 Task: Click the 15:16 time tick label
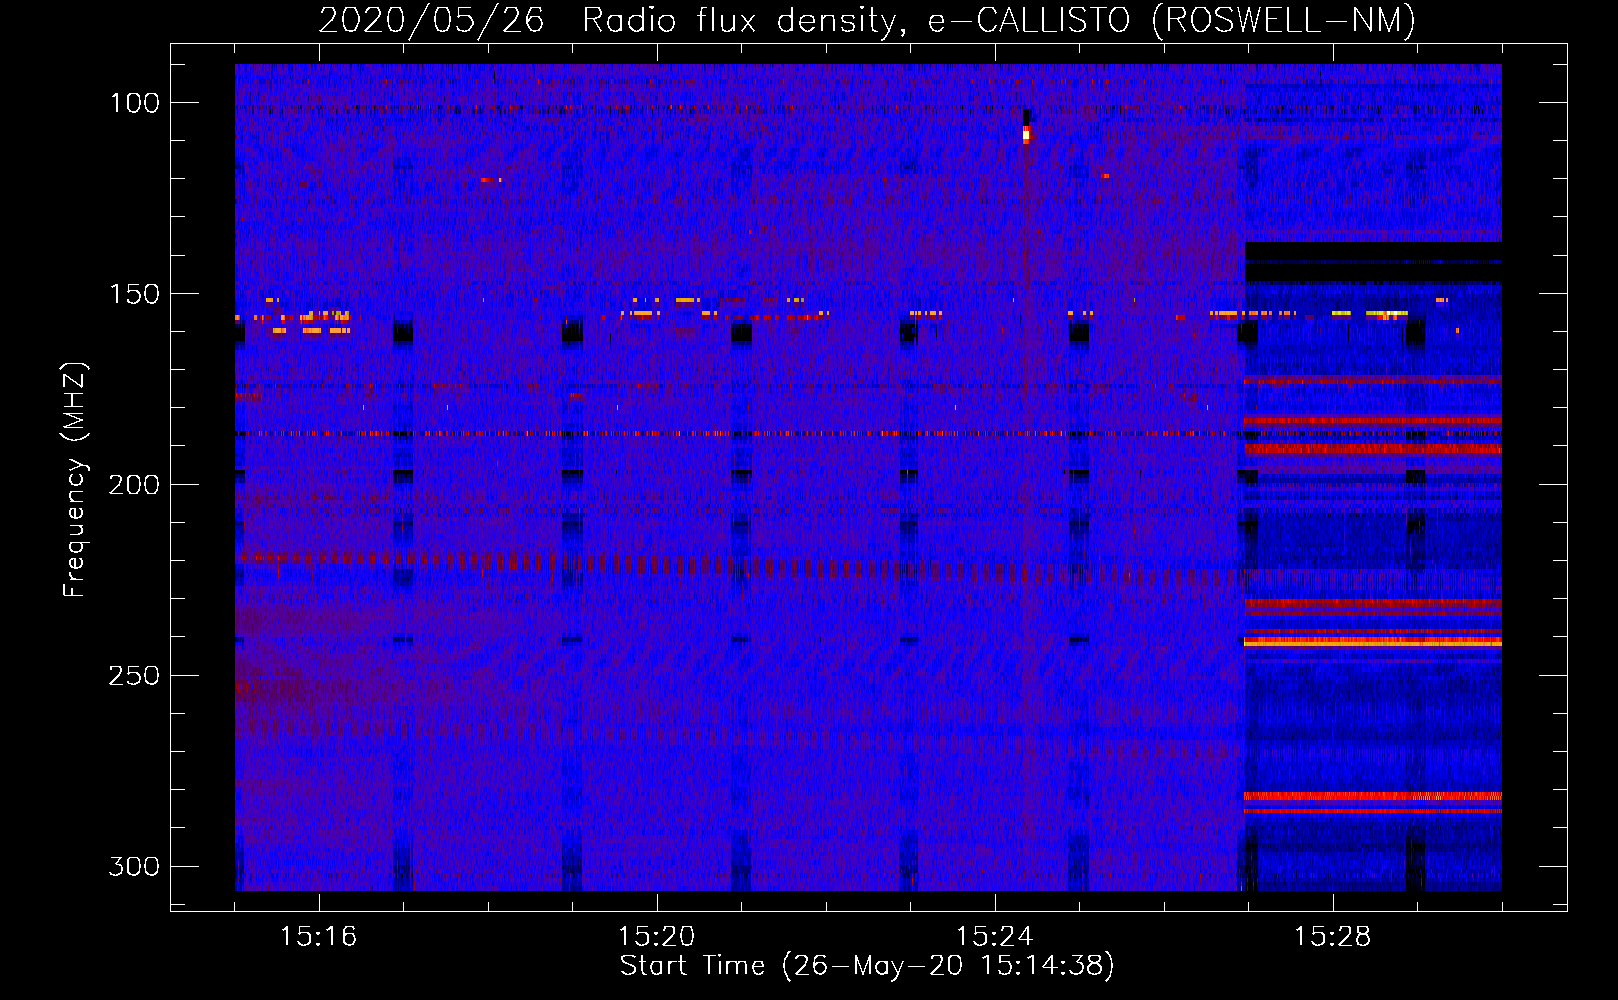[x=318, y=937]
